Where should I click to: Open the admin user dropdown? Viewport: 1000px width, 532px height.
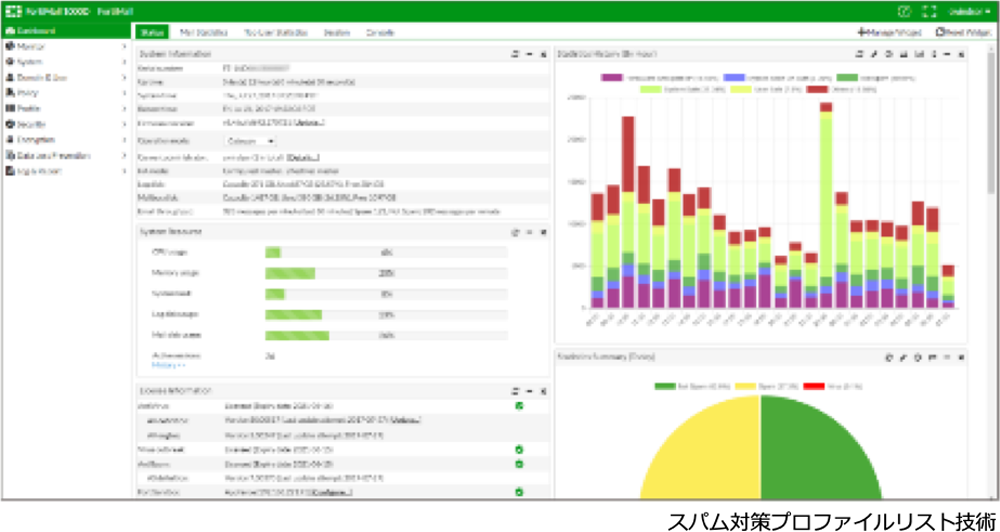tap(968, 11)
